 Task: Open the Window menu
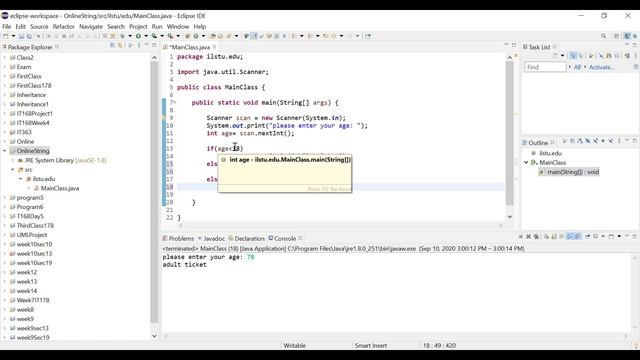178,26
